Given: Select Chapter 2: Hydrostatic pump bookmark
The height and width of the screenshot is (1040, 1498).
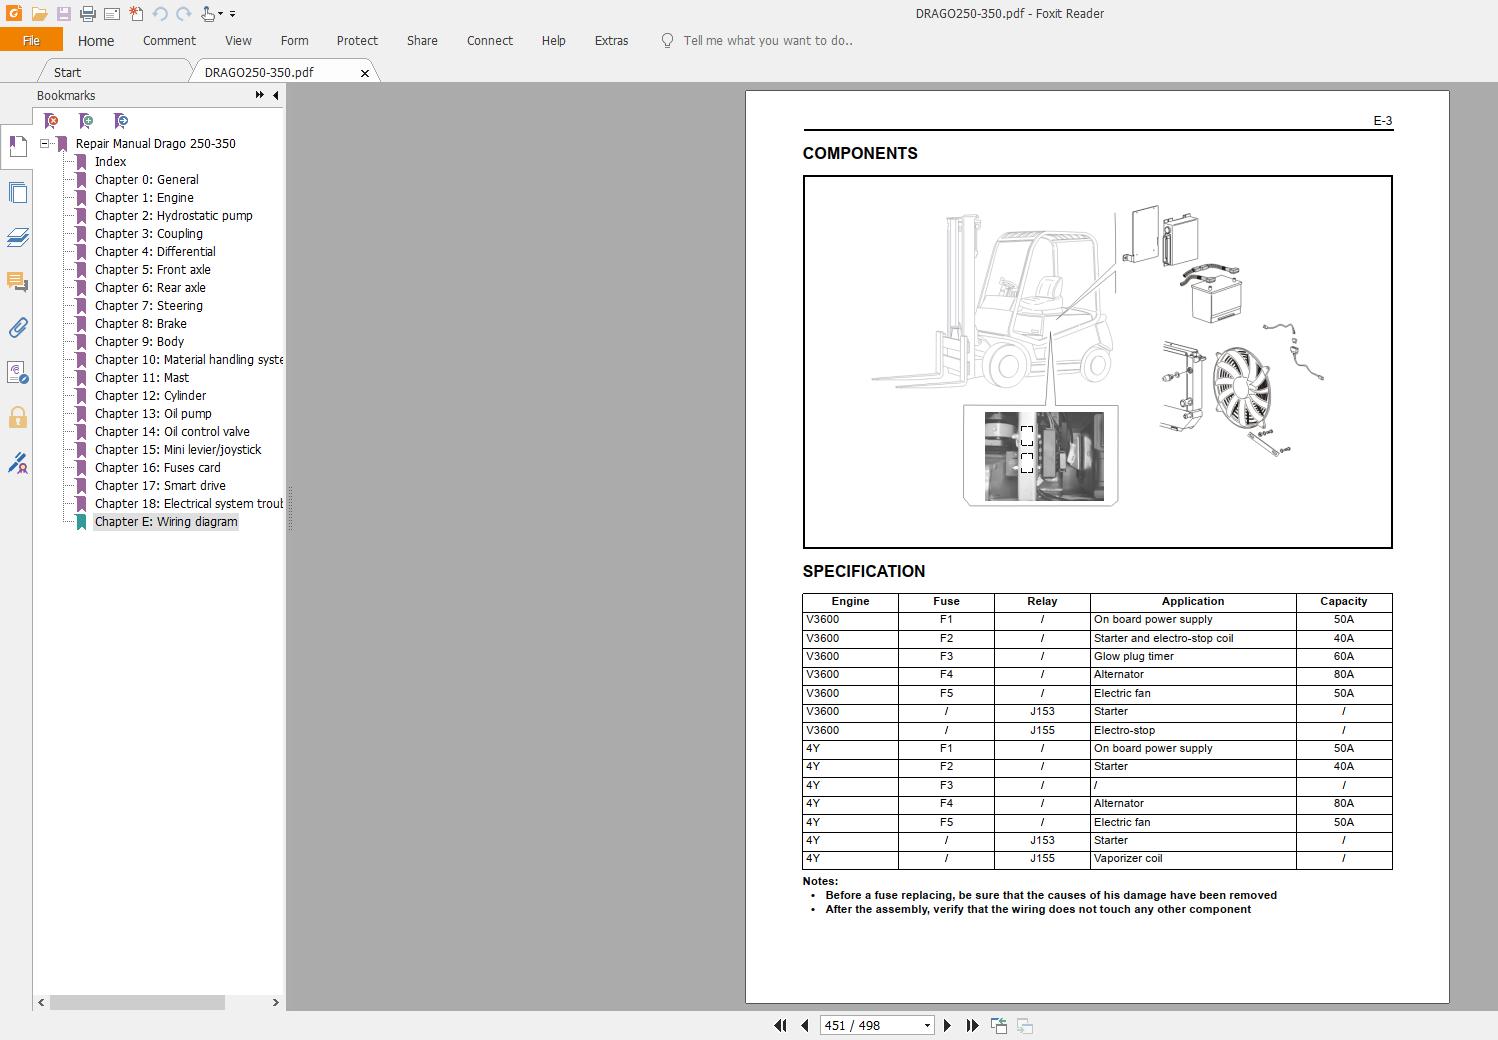Looking at the screenshot, I should [173, 215].
